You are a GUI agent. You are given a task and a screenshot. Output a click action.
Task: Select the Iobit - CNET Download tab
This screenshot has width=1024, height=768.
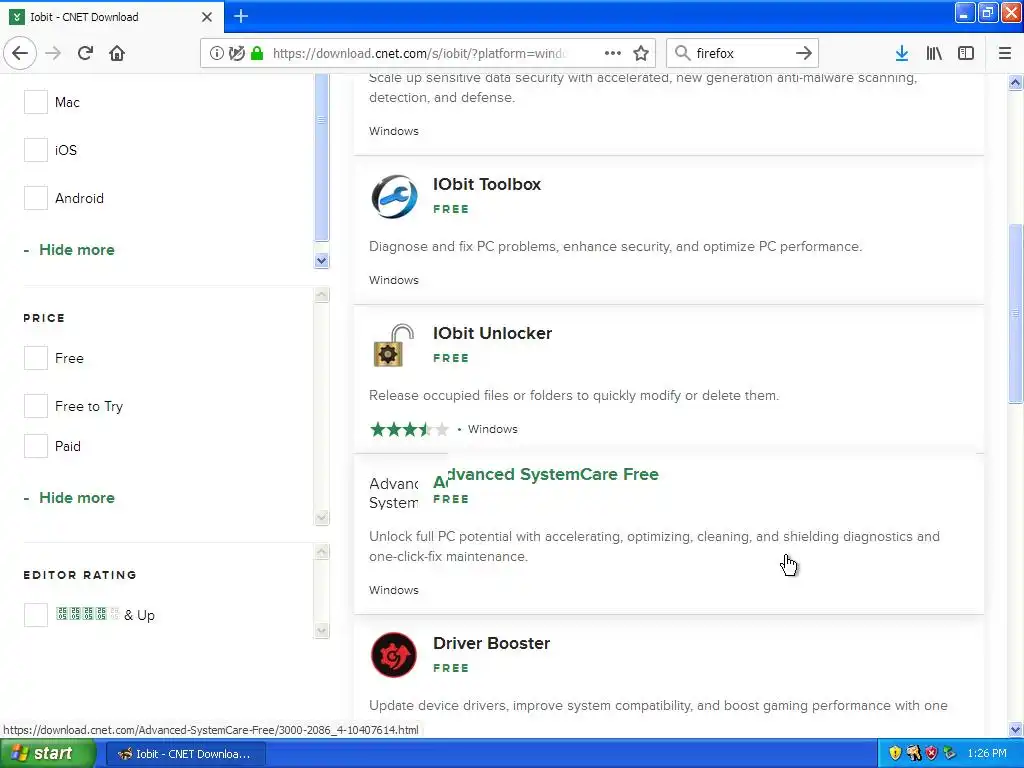point(112,17)
